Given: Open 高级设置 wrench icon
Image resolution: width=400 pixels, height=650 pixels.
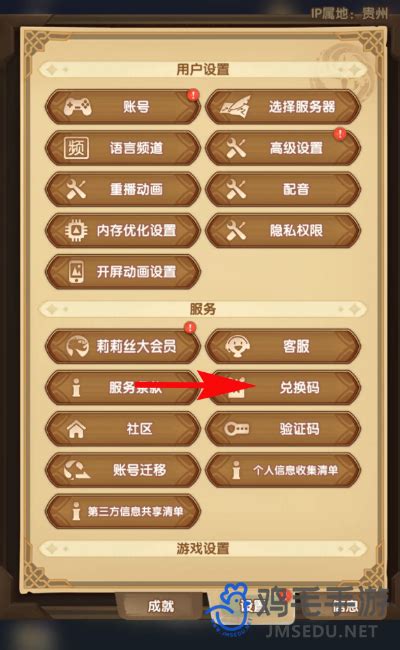Looking at the screenshot, I should click(x=236, y=148).
